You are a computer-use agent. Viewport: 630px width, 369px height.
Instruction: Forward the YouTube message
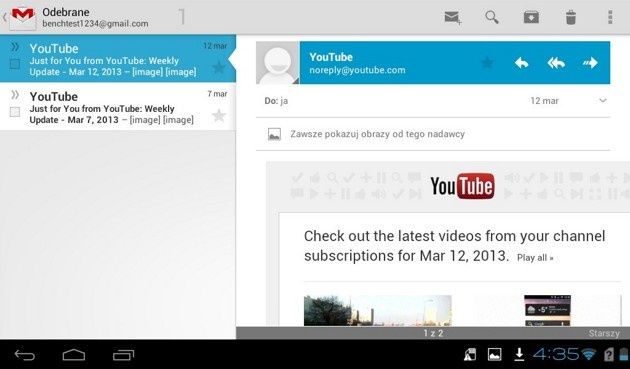(x=590, y=63)
